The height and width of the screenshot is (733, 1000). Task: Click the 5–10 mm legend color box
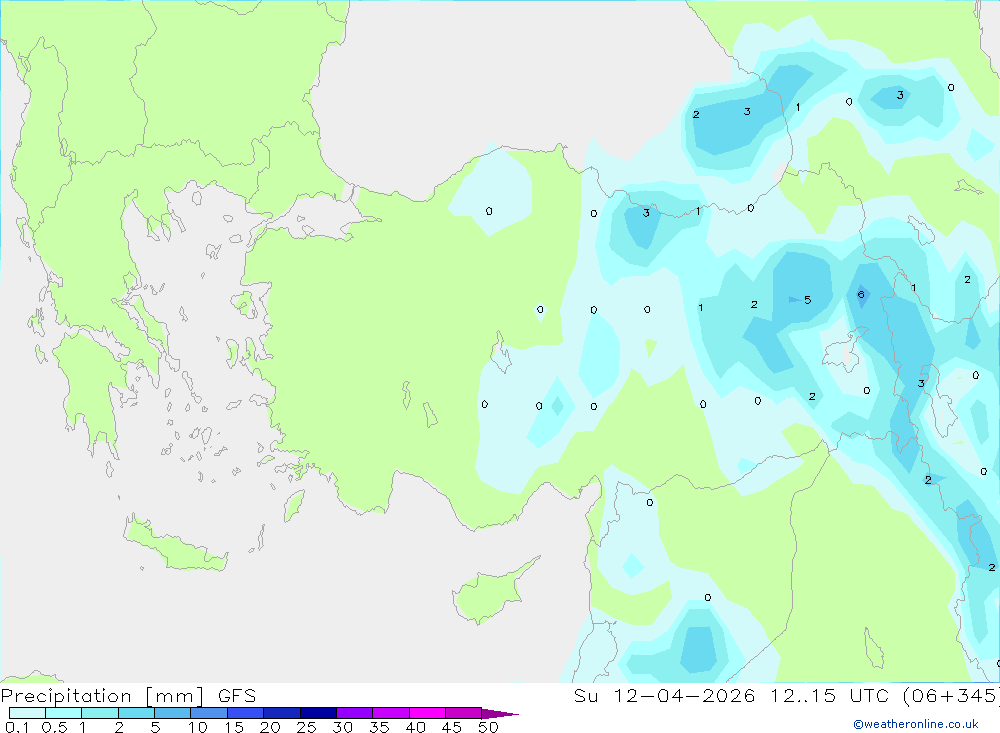pos(173,713)
